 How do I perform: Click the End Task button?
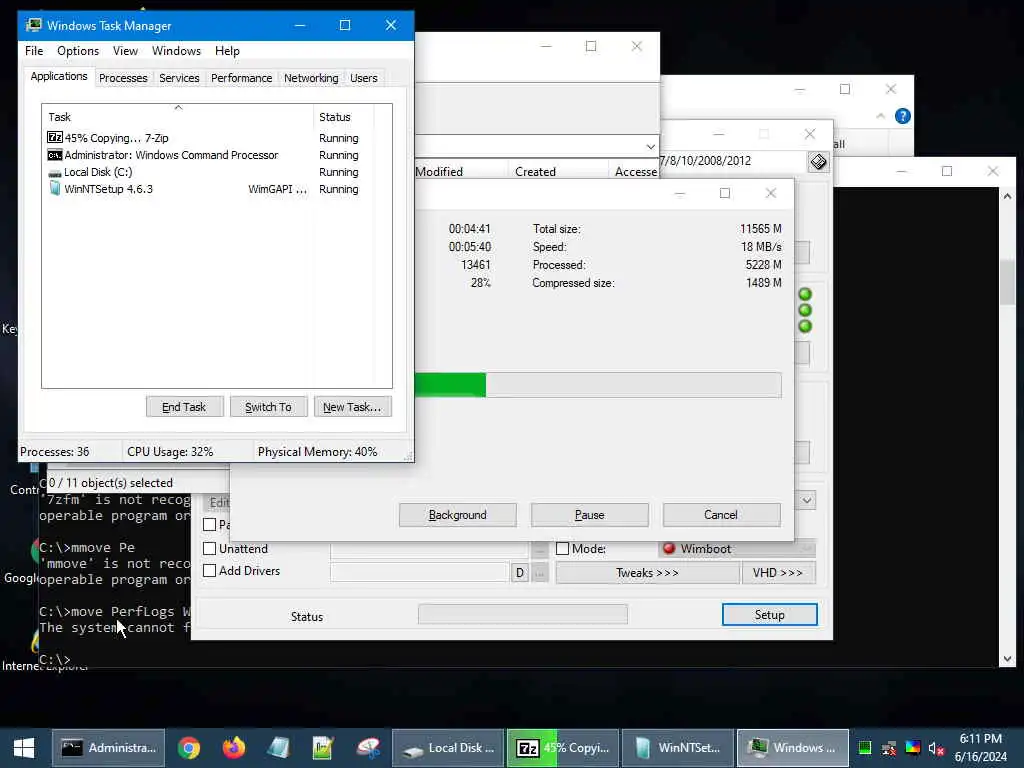tap(184, 407)
